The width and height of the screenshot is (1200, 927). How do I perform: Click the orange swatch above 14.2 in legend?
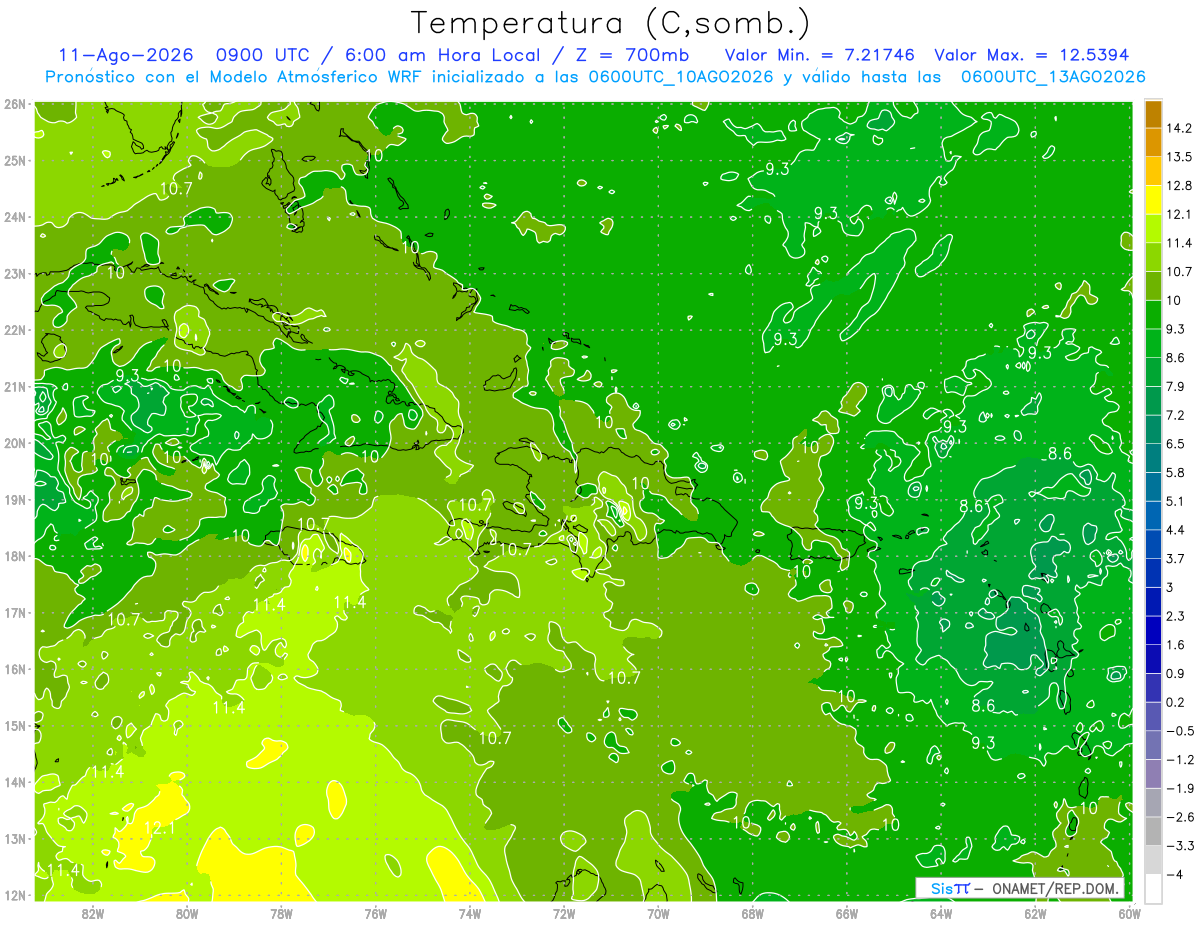click(1153, 114)
